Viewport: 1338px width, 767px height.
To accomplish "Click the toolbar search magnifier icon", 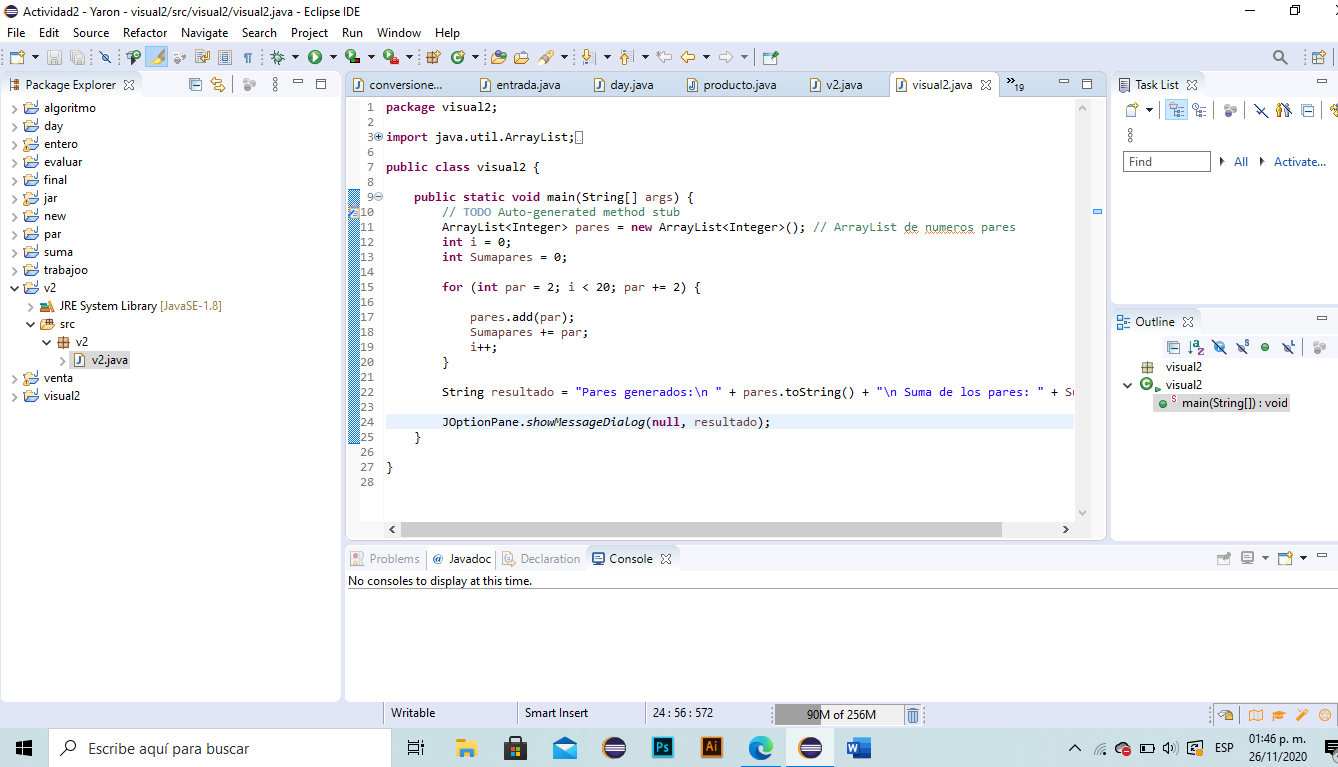I will coord(1280,58).
